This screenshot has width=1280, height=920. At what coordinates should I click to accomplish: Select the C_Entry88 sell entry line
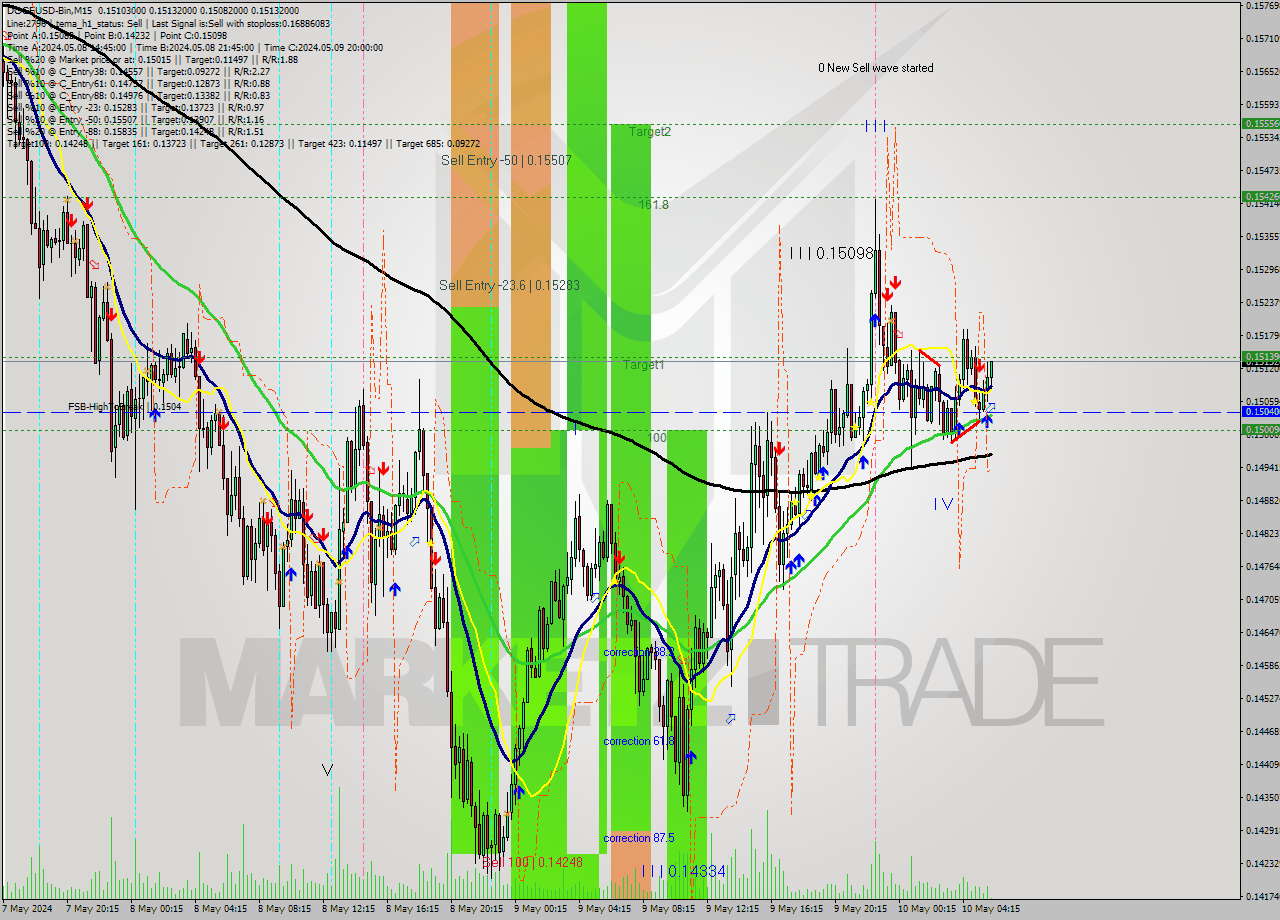(x=138, y=96)
